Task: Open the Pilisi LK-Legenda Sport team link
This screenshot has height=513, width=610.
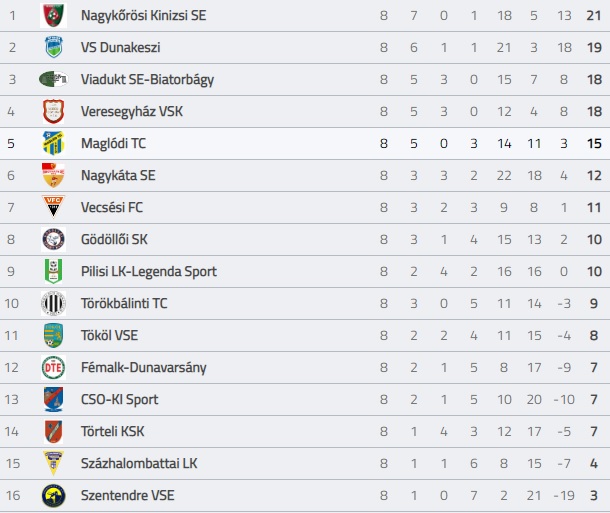Action: click(149, 271)
